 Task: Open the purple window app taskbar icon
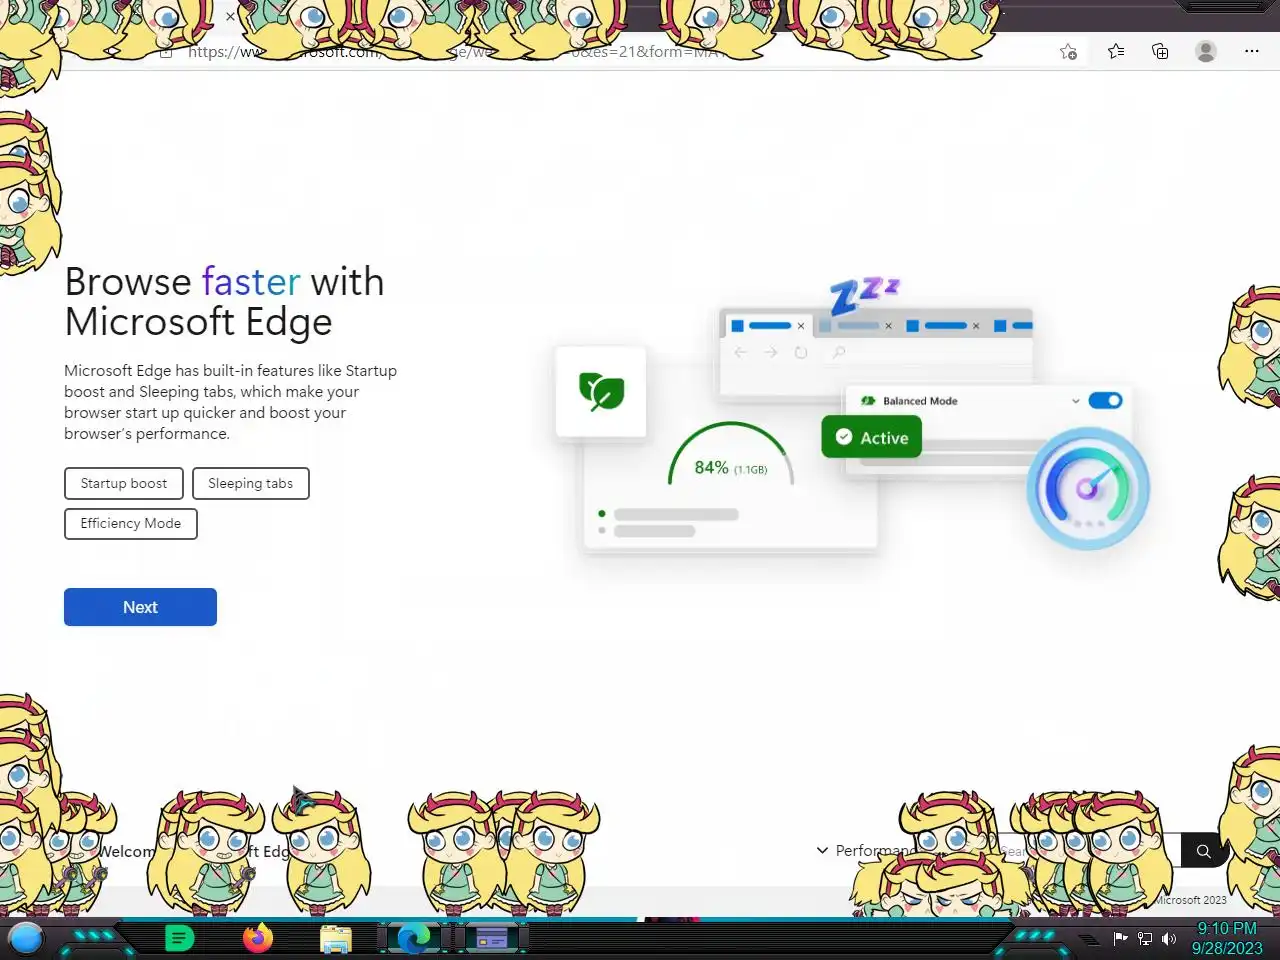(491, 938)
